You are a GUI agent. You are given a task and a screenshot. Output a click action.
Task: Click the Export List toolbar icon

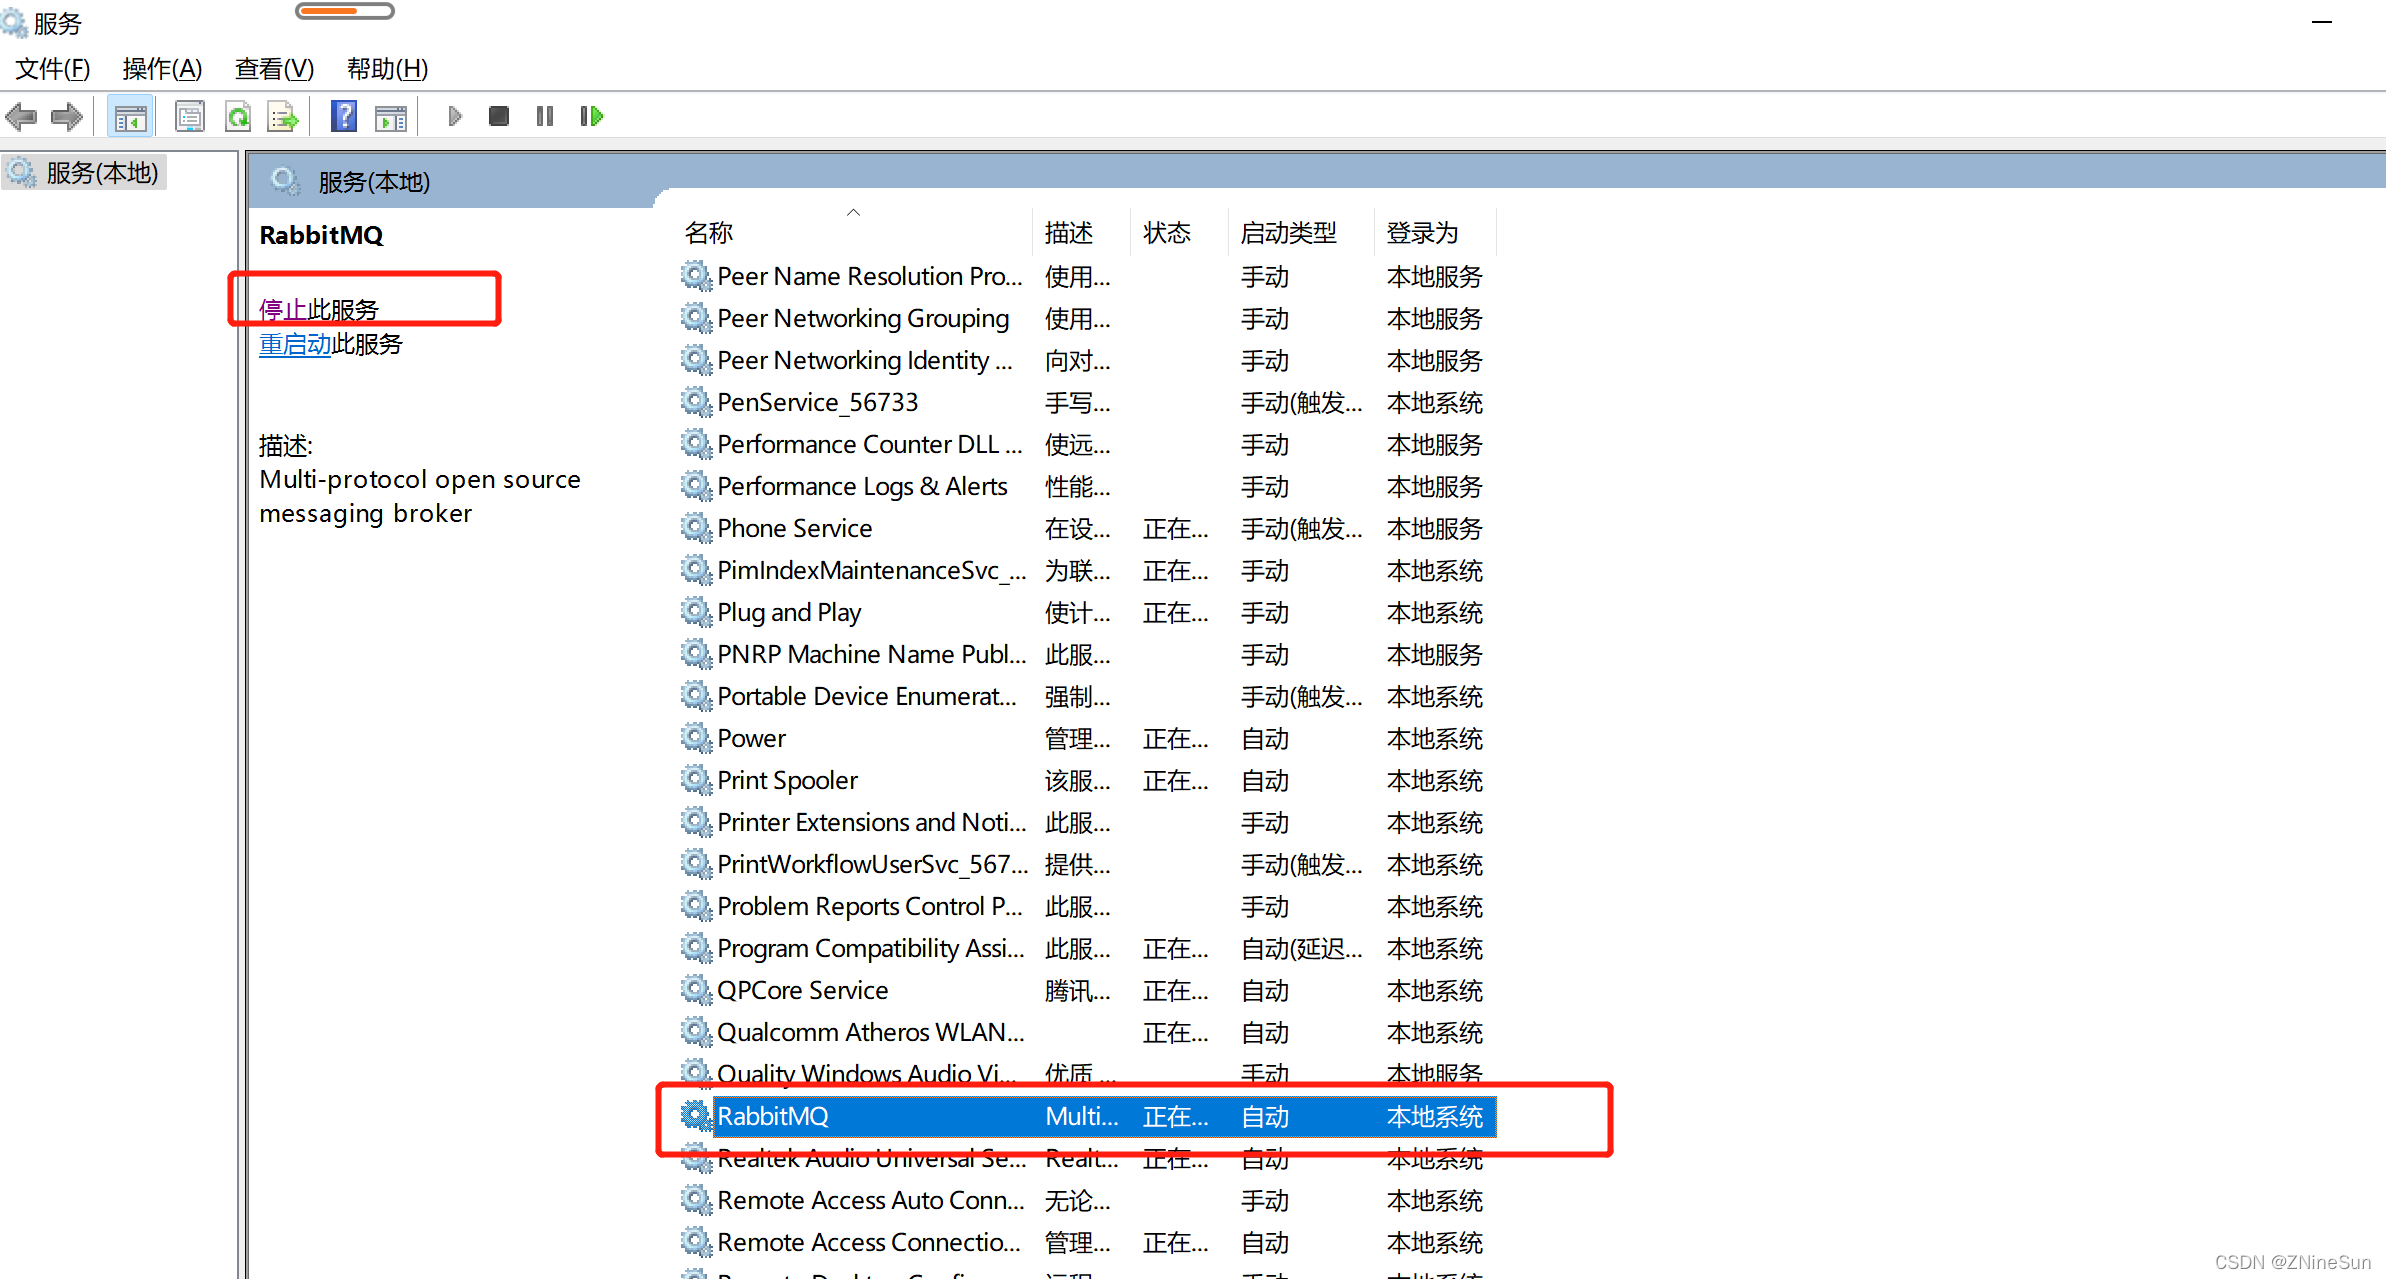tap(283, 117)
